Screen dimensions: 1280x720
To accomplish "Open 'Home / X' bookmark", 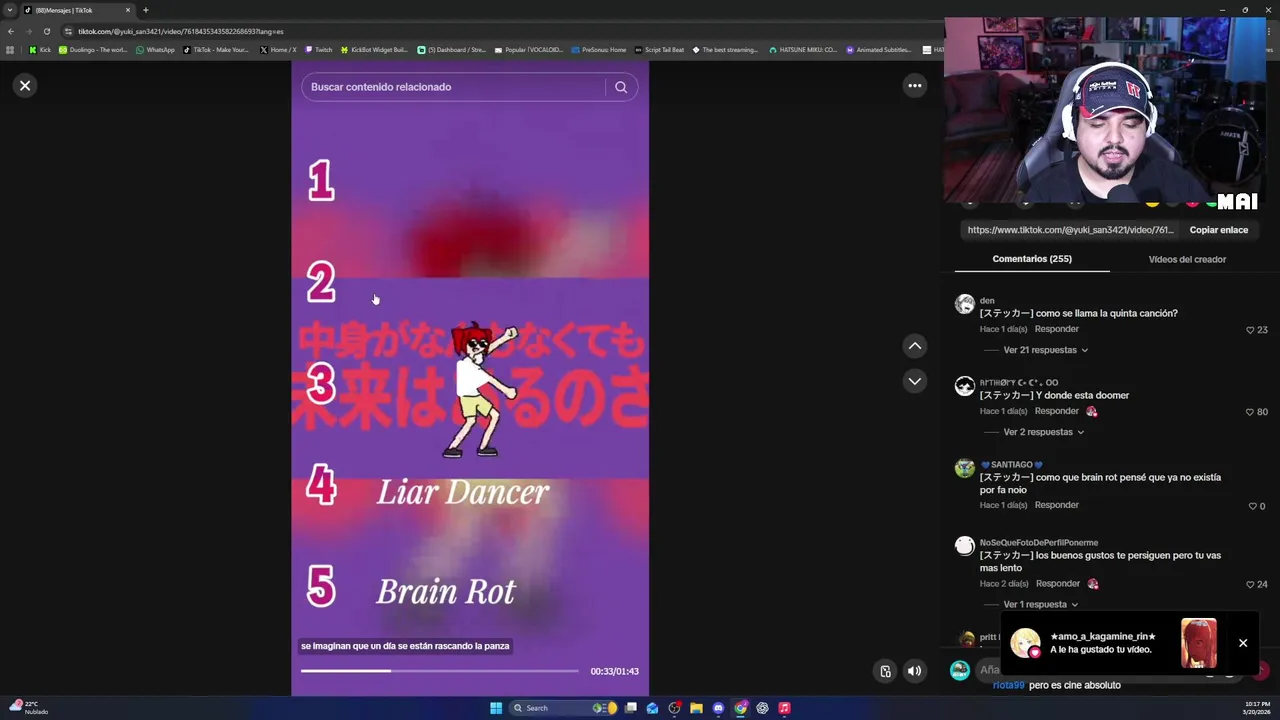I will coord(278,50).
